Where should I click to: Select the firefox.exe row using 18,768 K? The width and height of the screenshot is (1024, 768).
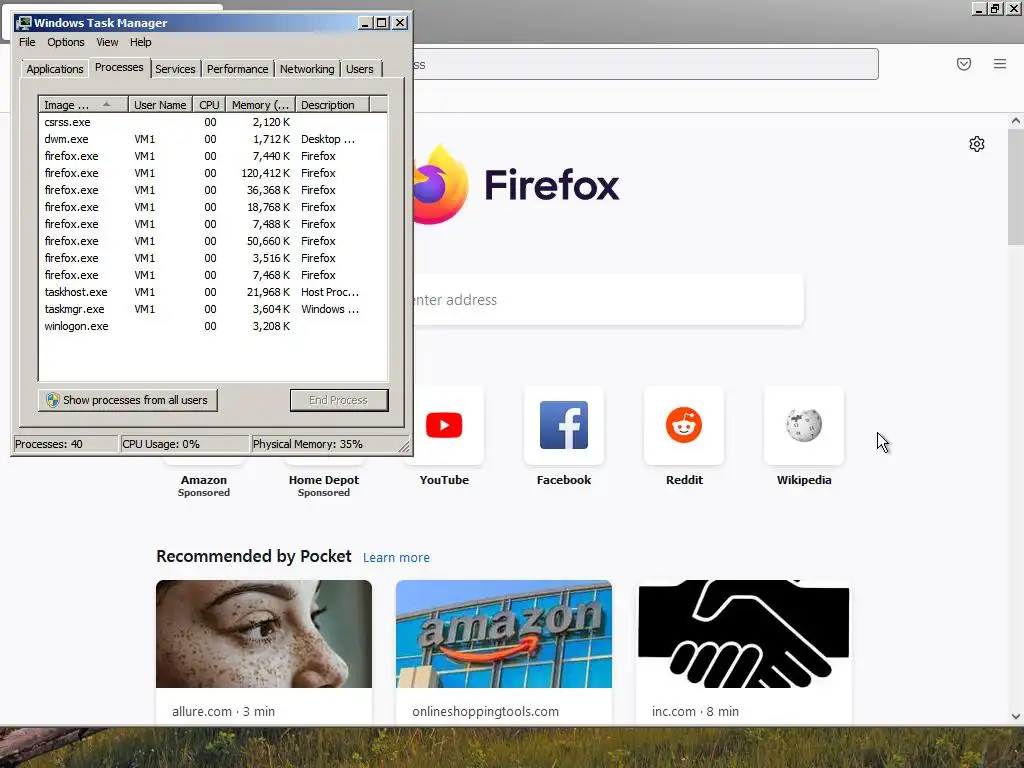point(213,207)
